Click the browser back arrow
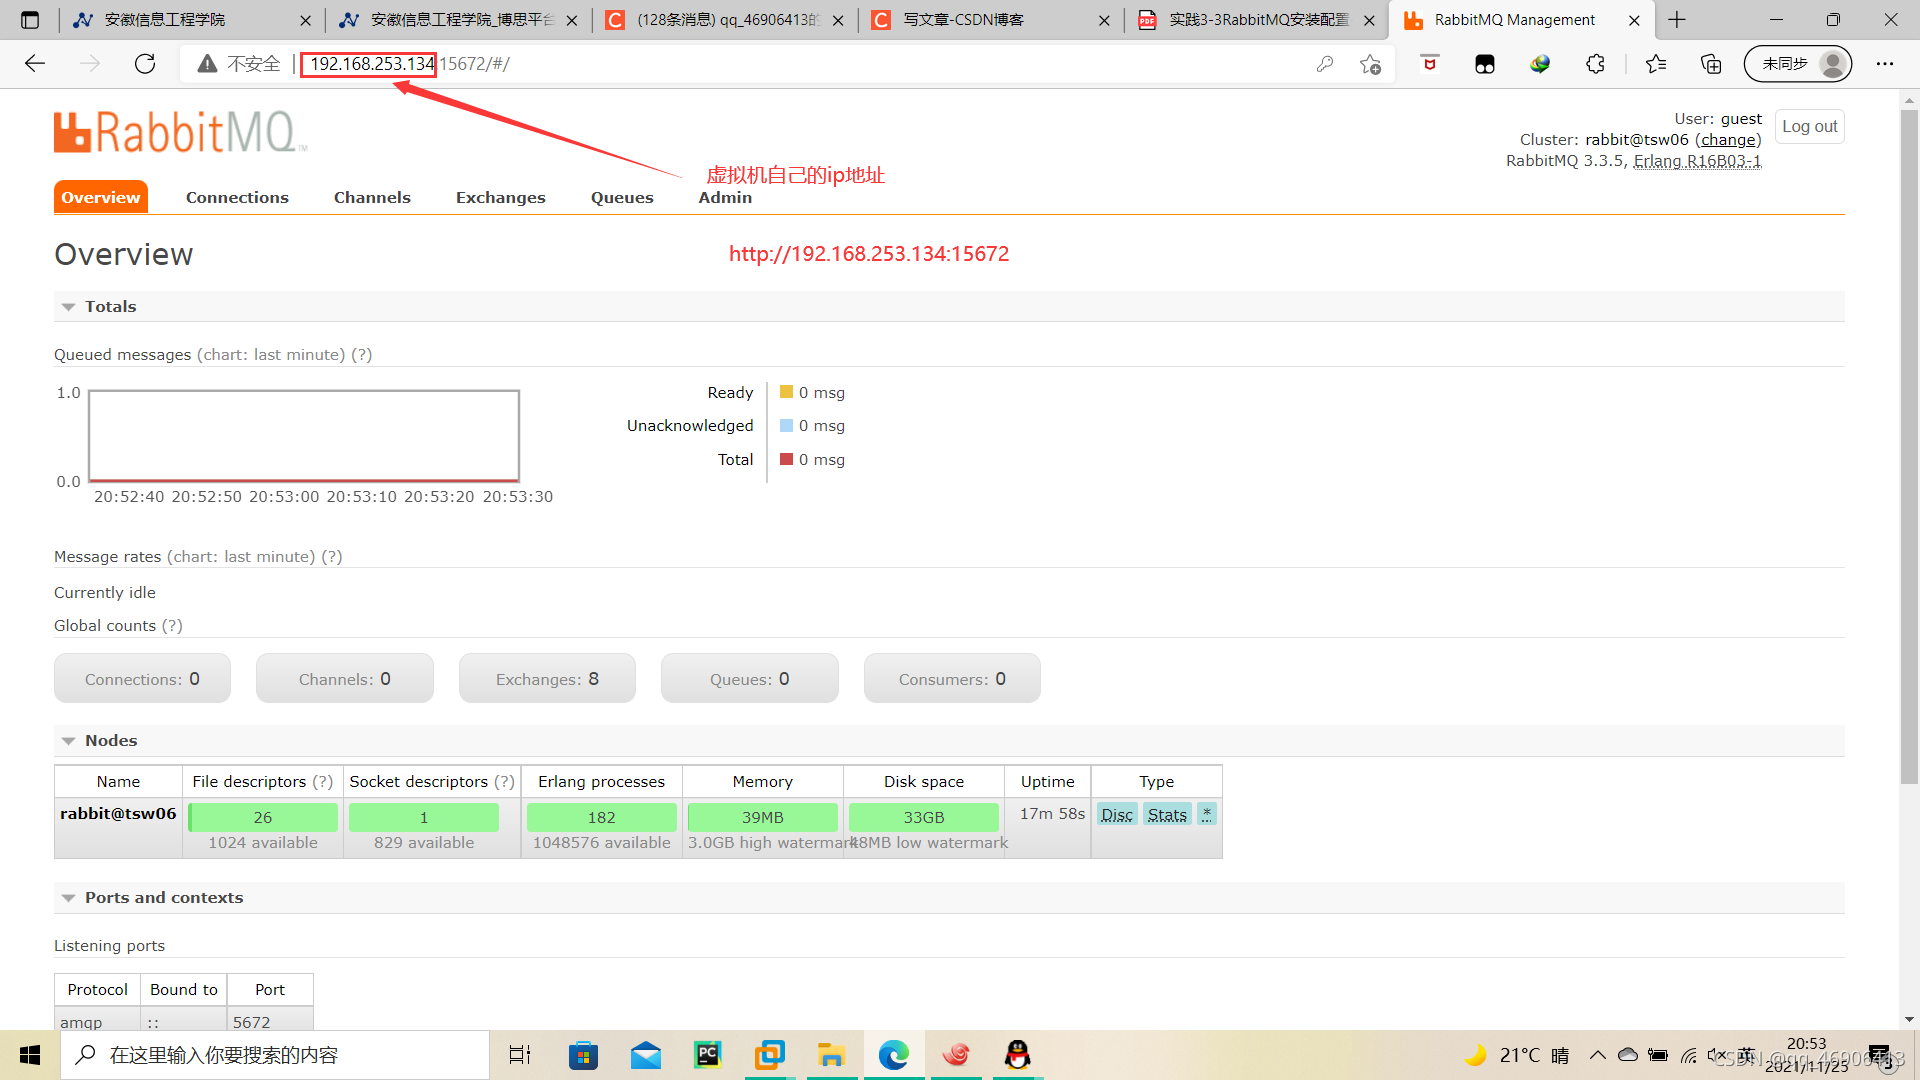Screen dimensions: 1920x1080 (35, 64)
